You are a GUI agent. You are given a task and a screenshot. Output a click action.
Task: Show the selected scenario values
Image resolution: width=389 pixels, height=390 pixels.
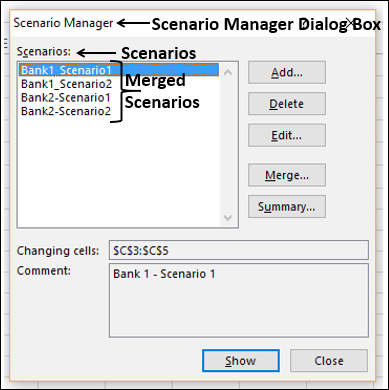[x=241, y=361]
